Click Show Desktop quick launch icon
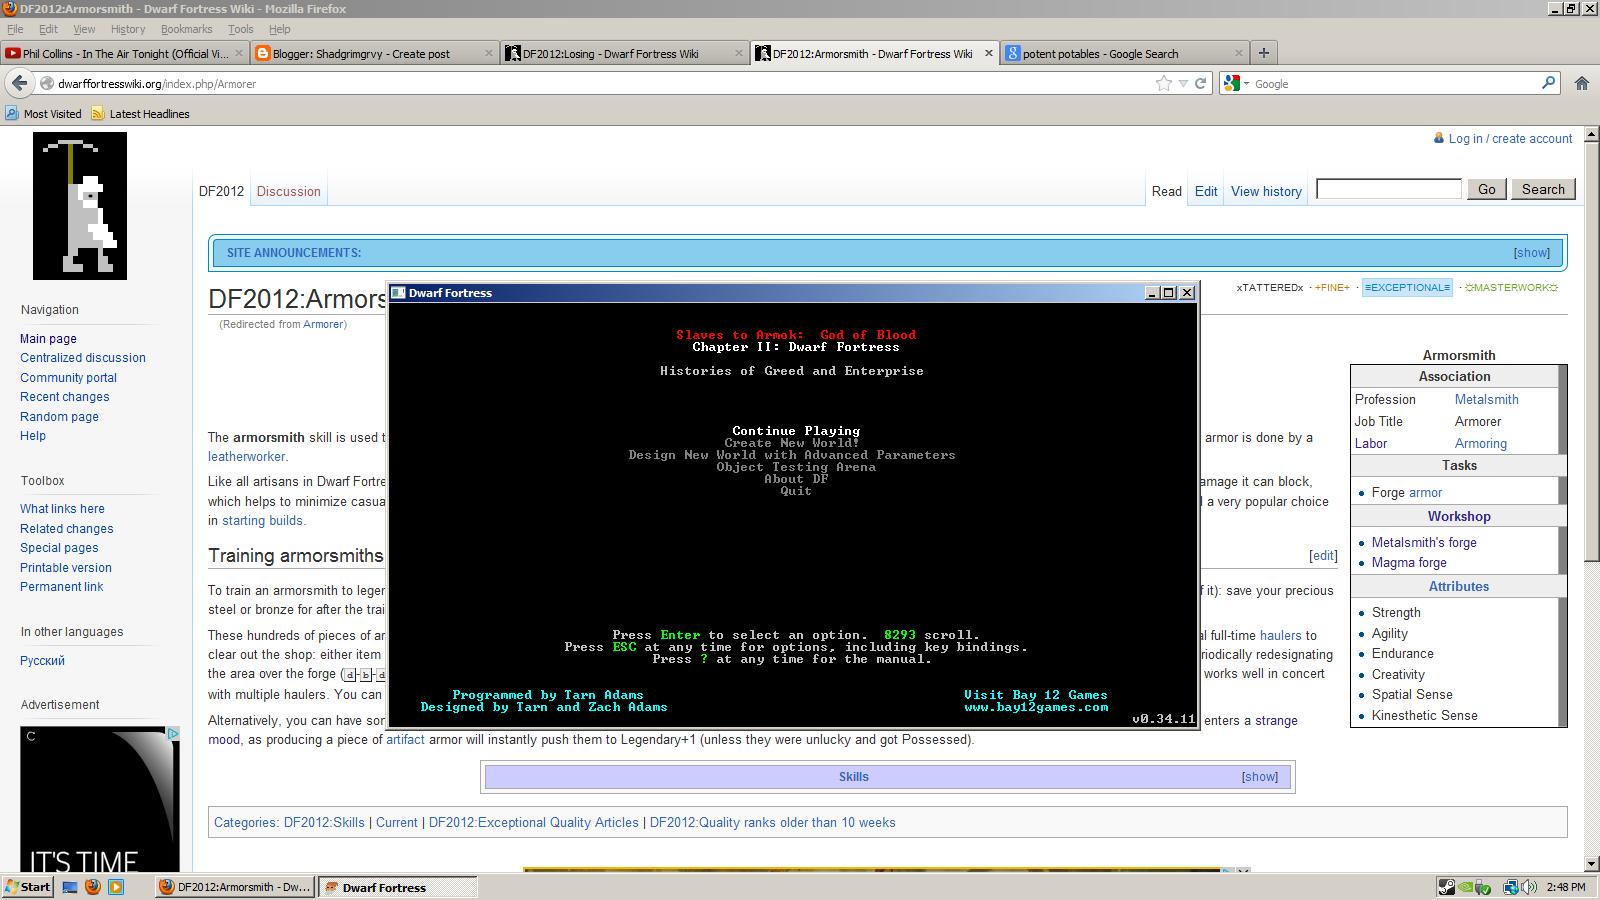This screenshot has height=900, width=1600. (70, 887)
